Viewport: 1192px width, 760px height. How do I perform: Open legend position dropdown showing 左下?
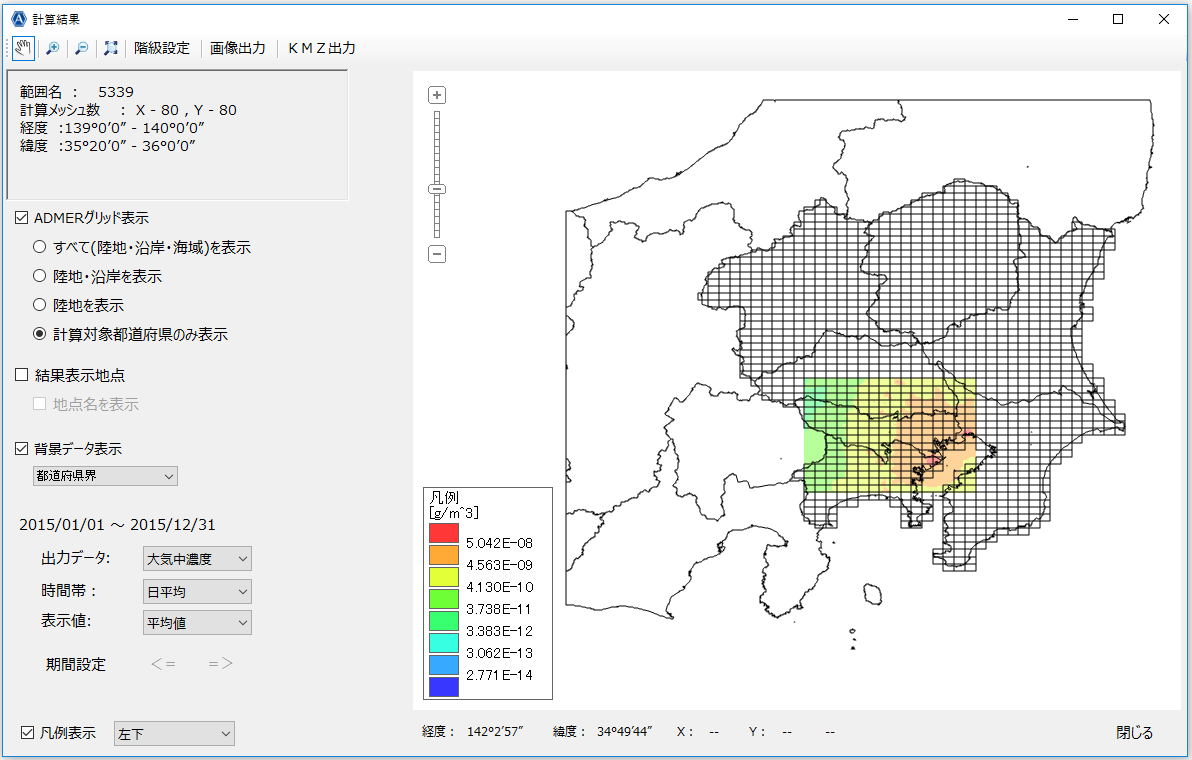pos(174,733)
